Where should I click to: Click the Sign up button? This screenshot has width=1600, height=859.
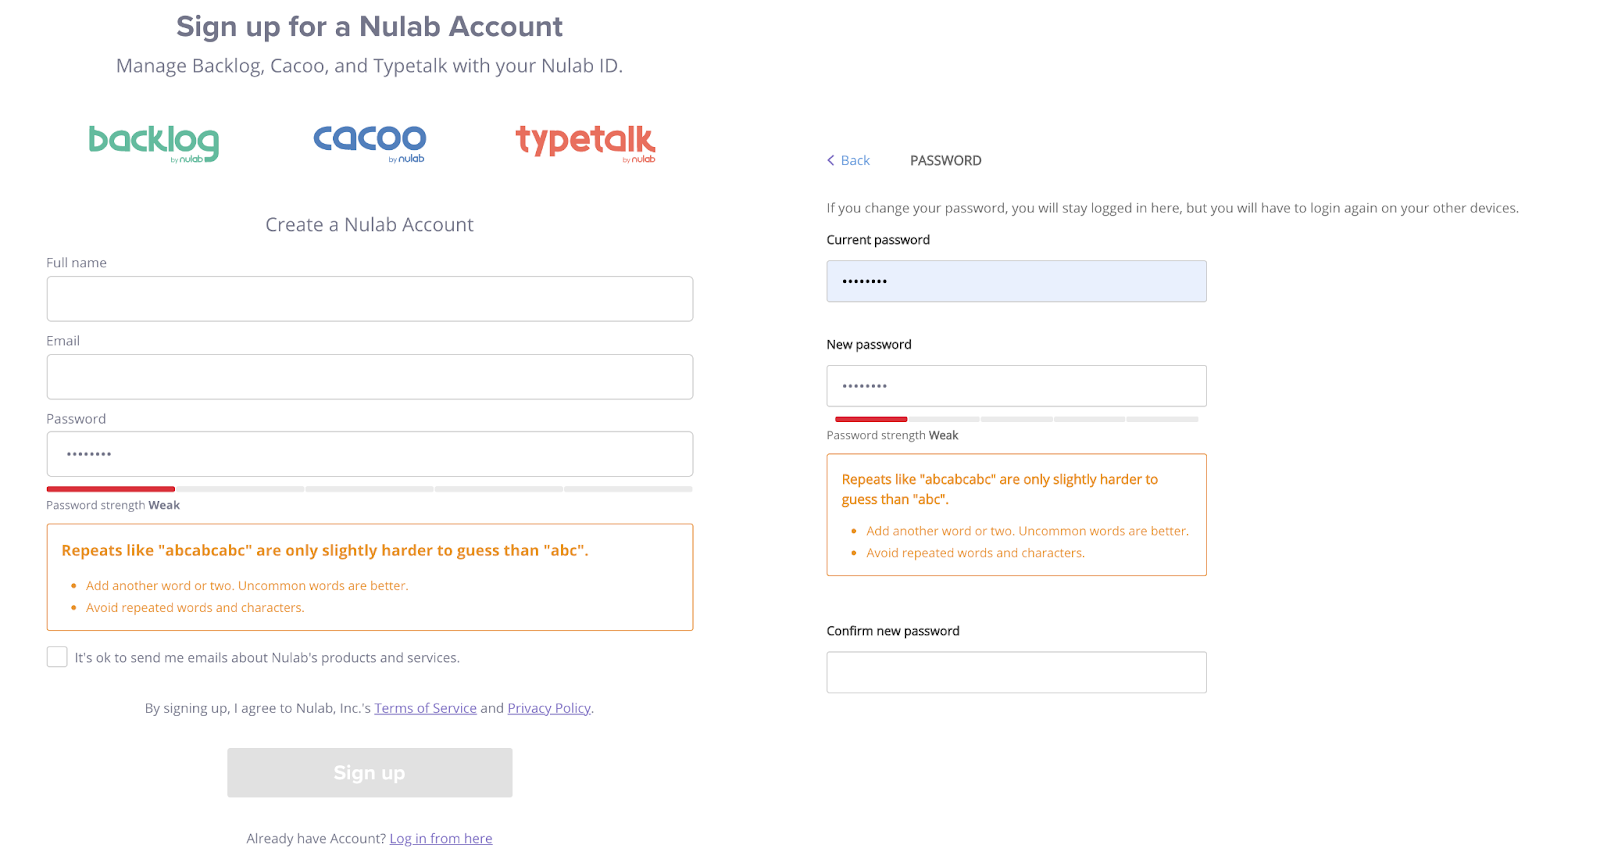click(x=370, y=773)
